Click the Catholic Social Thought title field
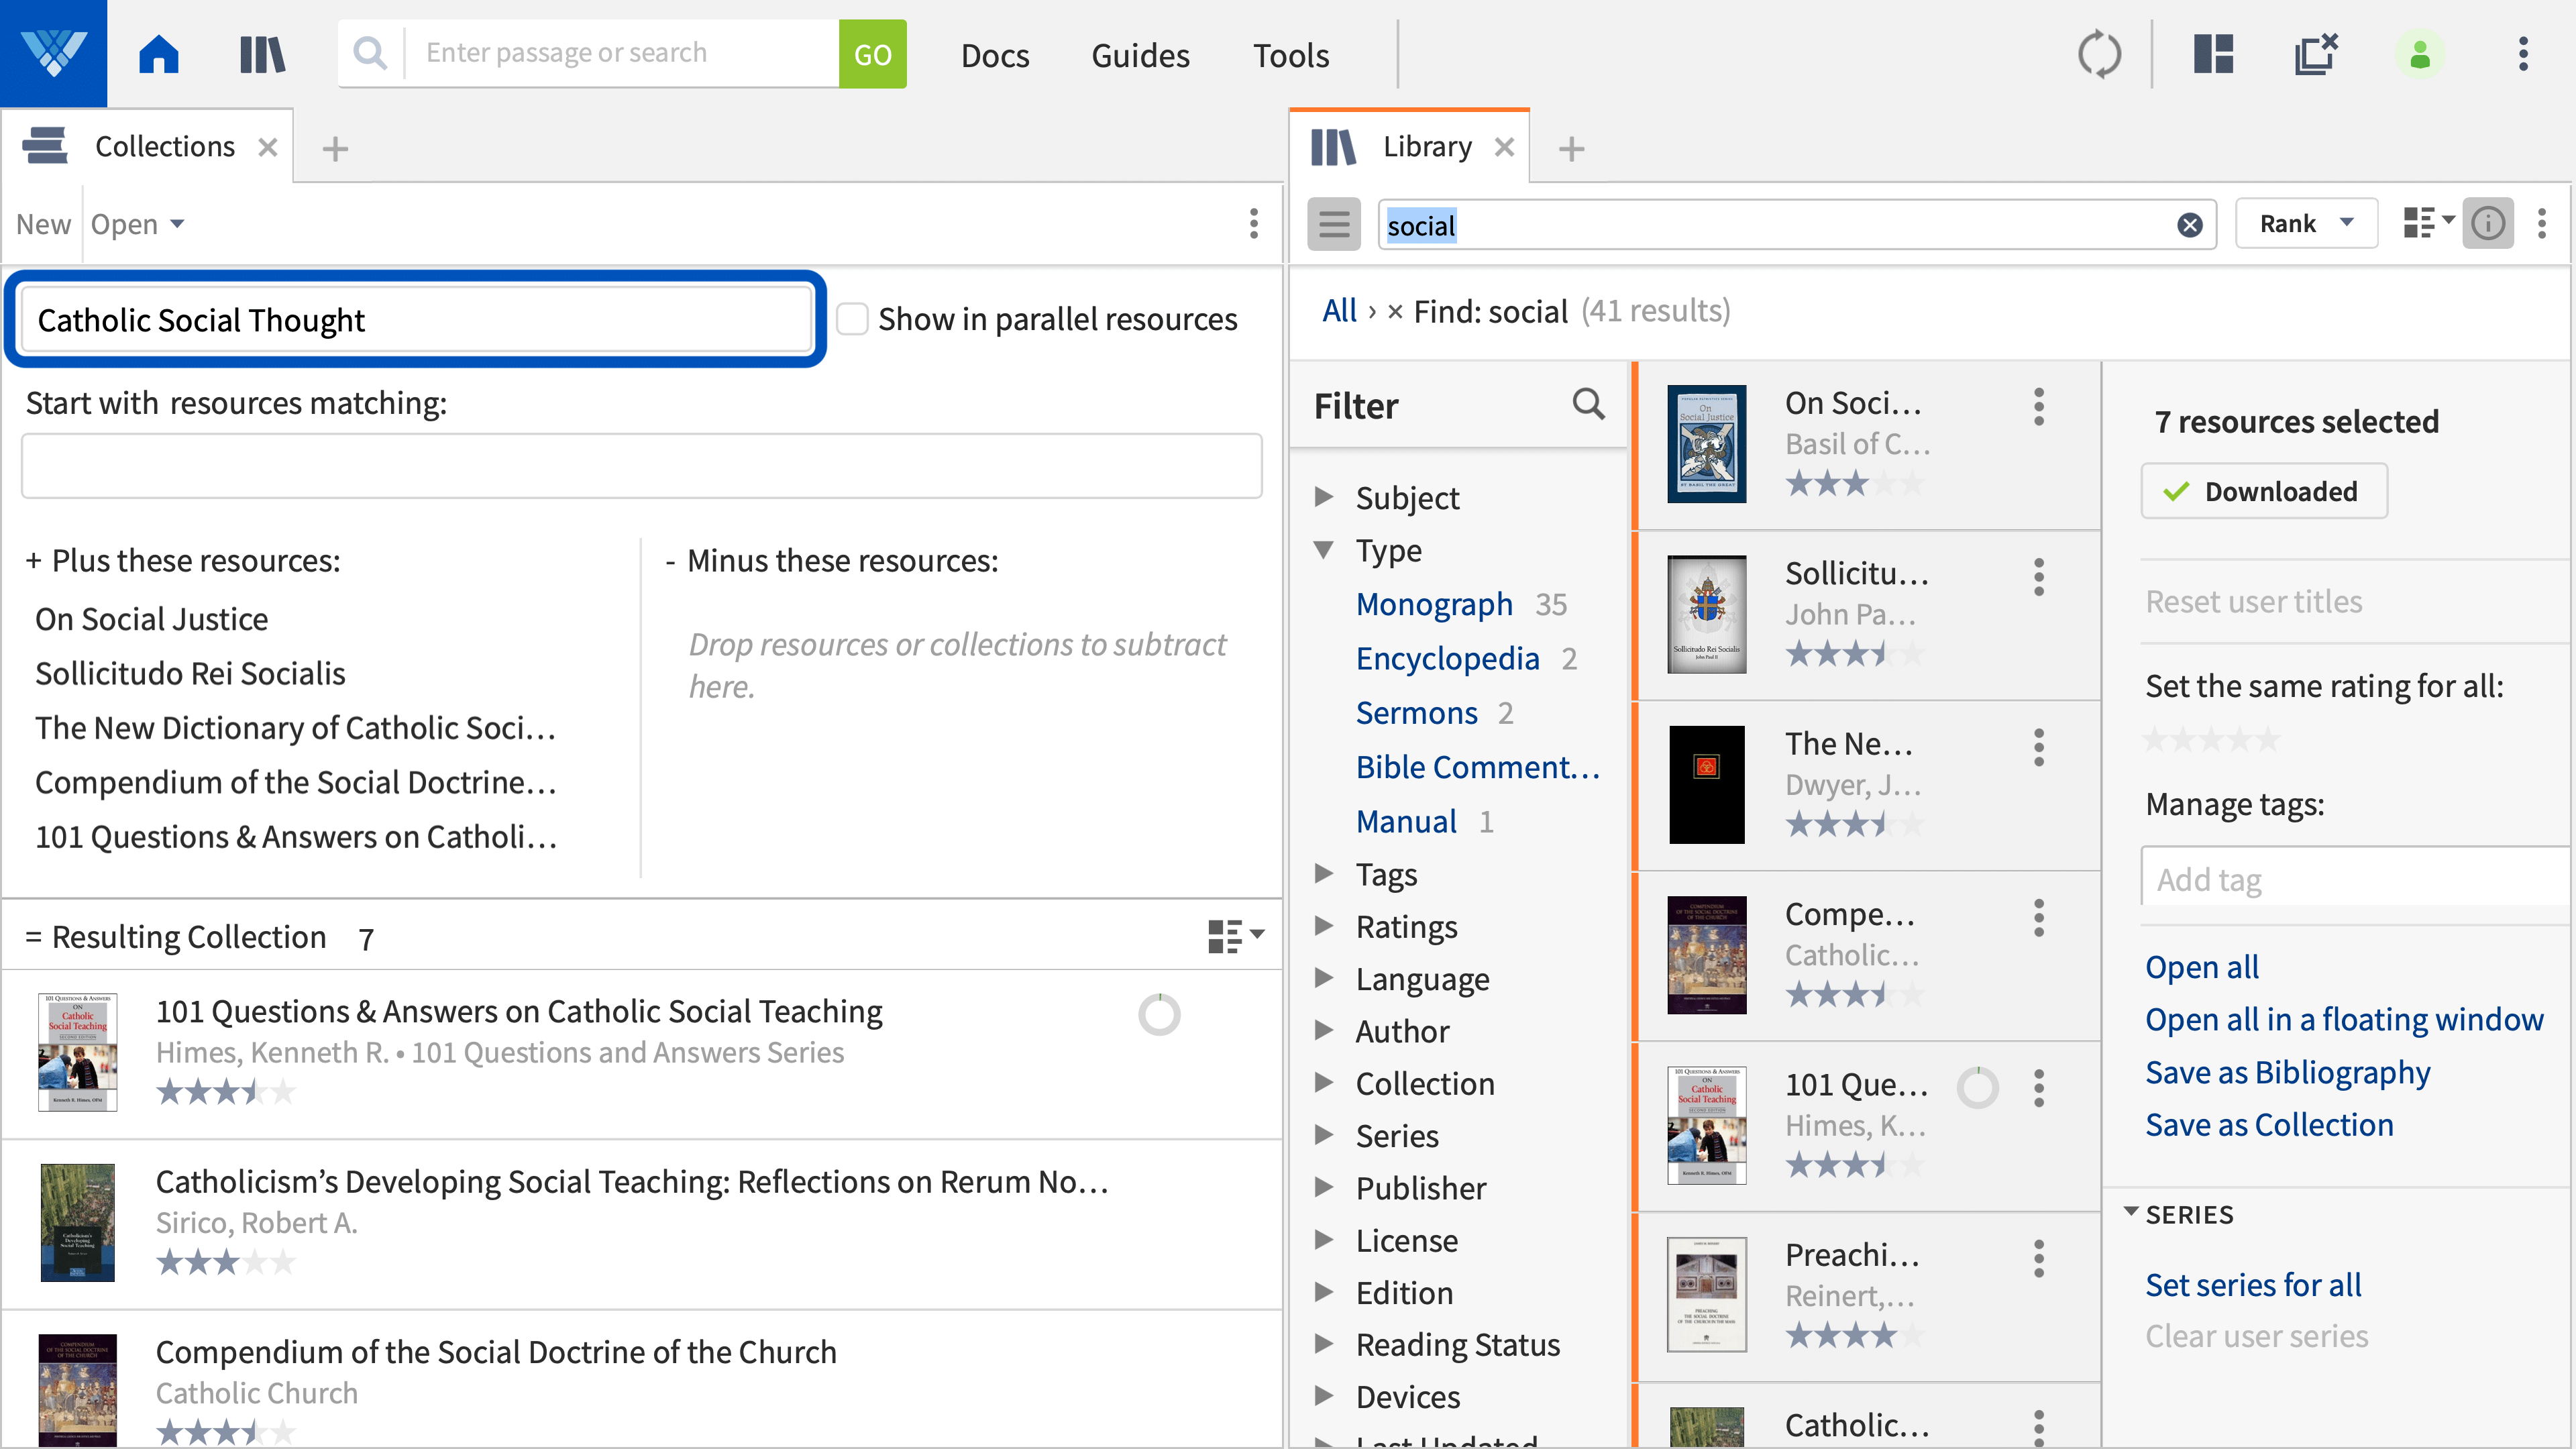Image resolution: width=2576 pixels, height=1449 pixels. [417, 319]
